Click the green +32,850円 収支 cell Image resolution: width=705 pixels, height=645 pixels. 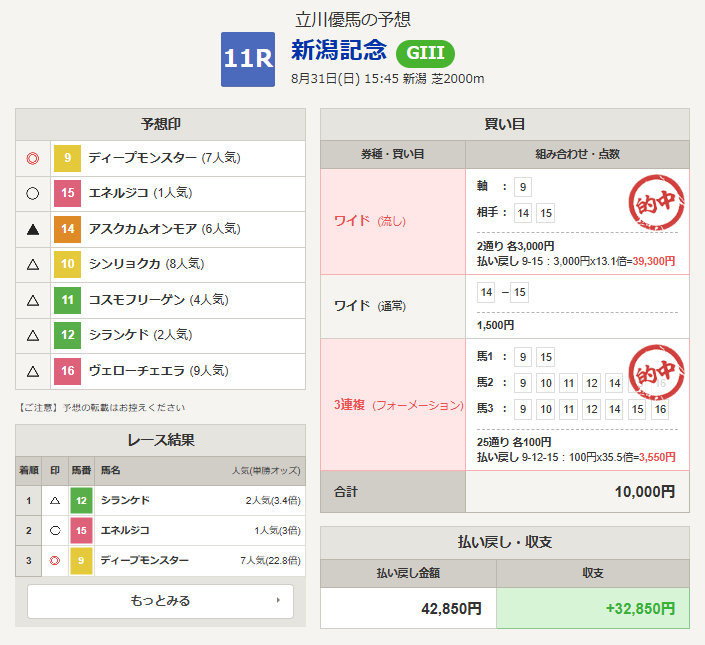click(593, 608)
